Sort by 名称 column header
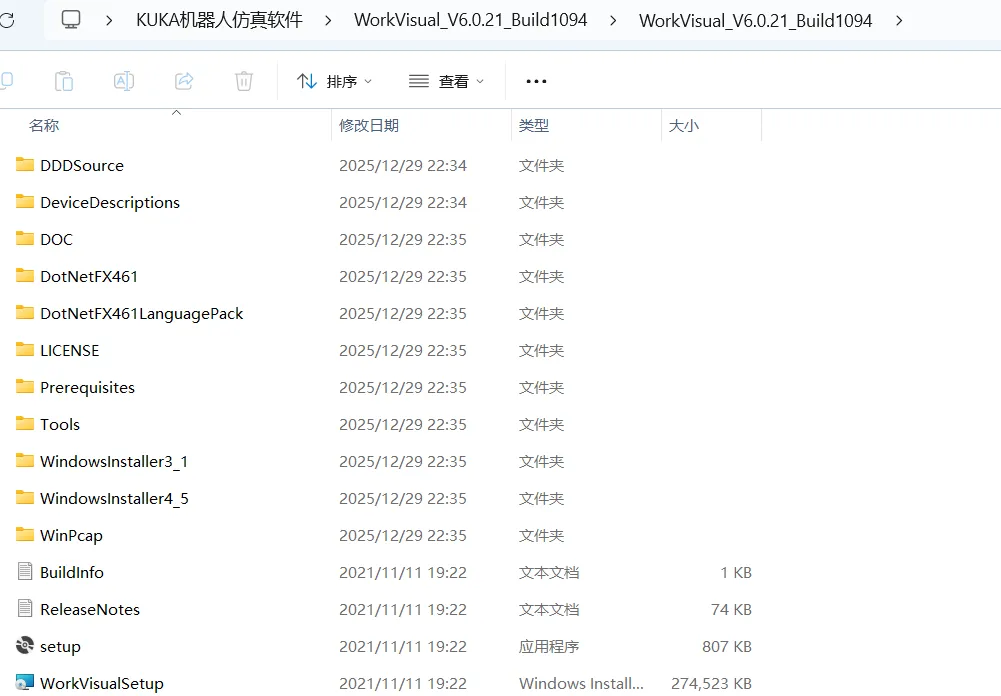This screenshot has width=1001, height=696. coord(44,126)
